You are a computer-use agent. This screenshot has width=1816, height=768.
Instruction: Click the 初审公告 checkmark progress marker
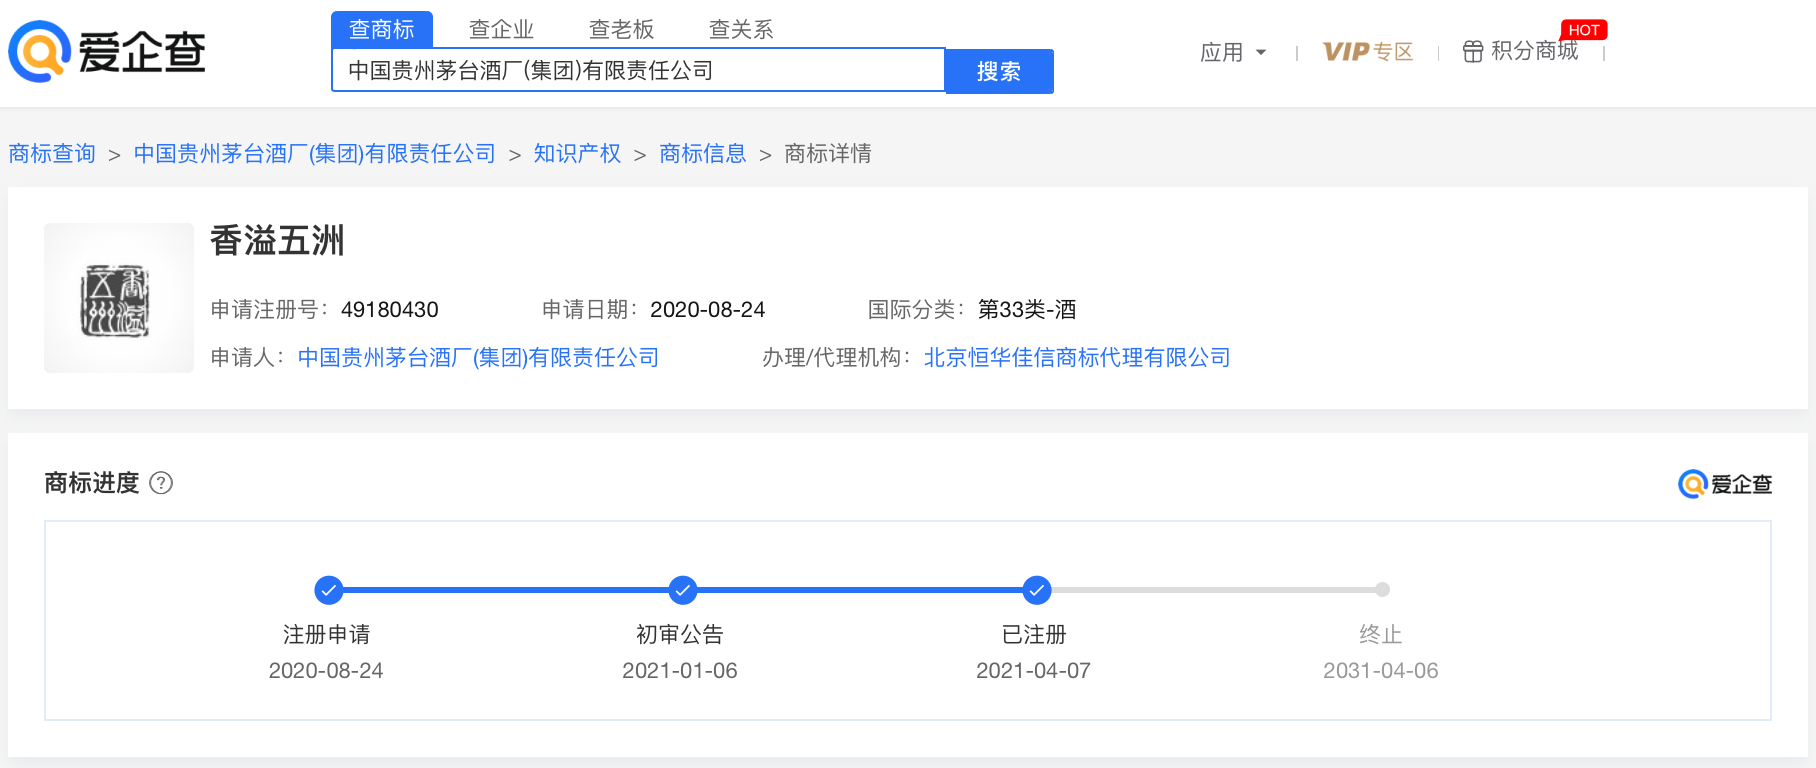(x=682, y=590)
